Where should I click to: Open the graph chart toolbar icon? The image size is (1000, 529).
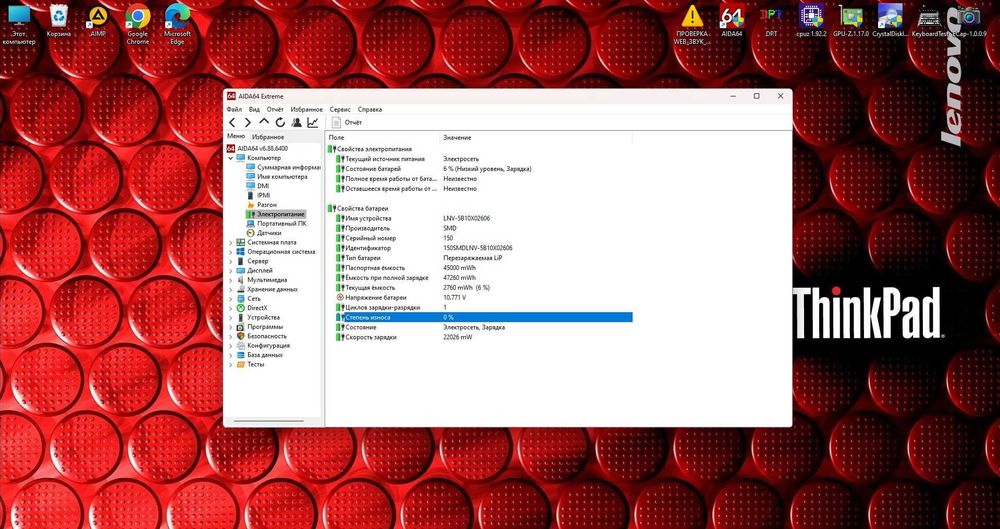pos(313,123)
